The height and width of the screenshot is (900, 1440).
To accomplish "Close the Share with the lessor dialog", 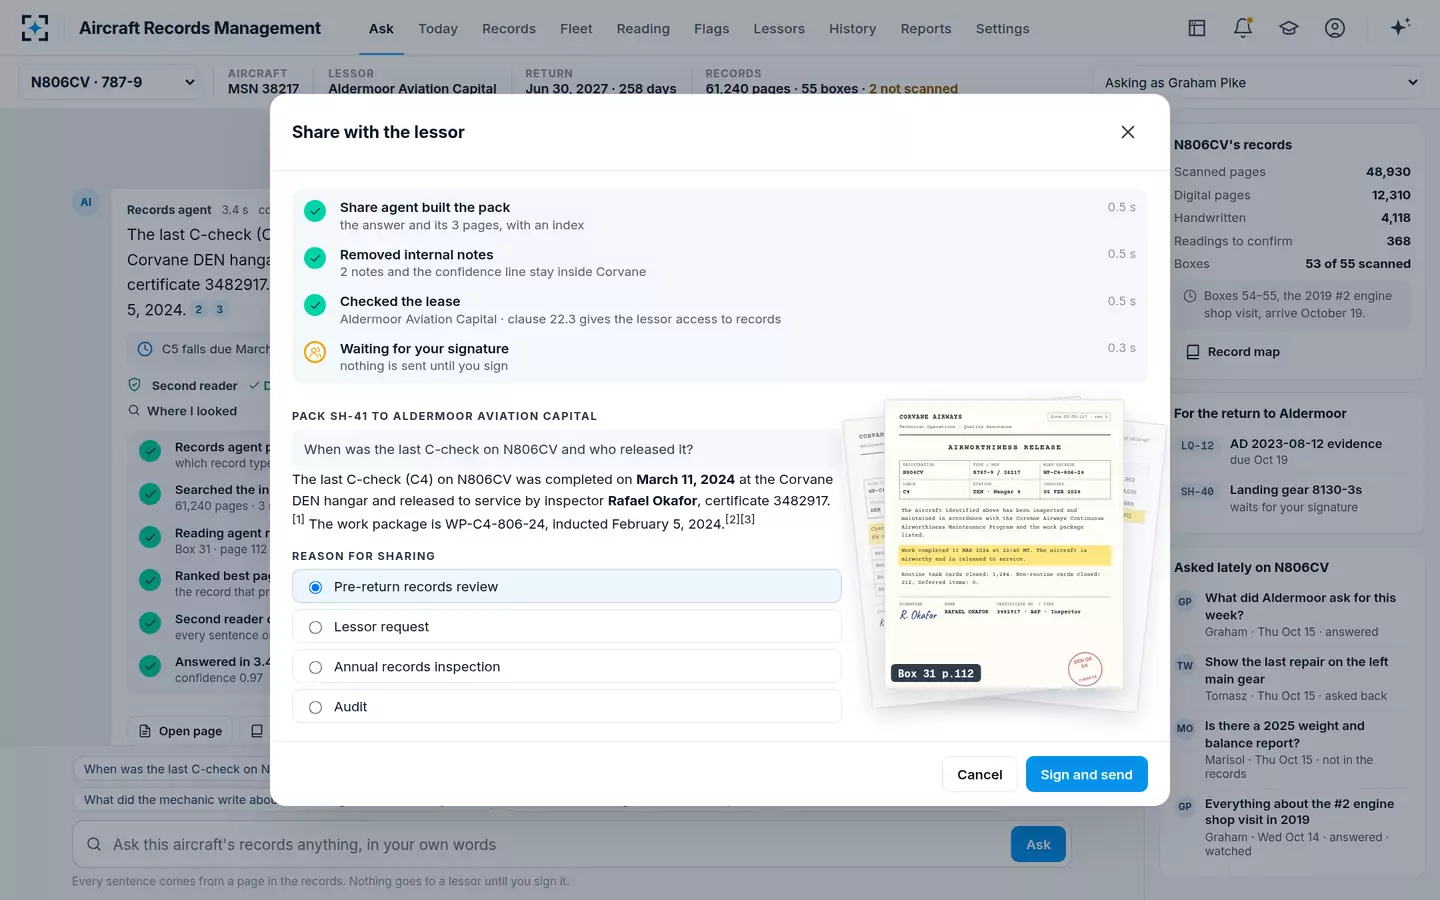I will [1128, 132].
